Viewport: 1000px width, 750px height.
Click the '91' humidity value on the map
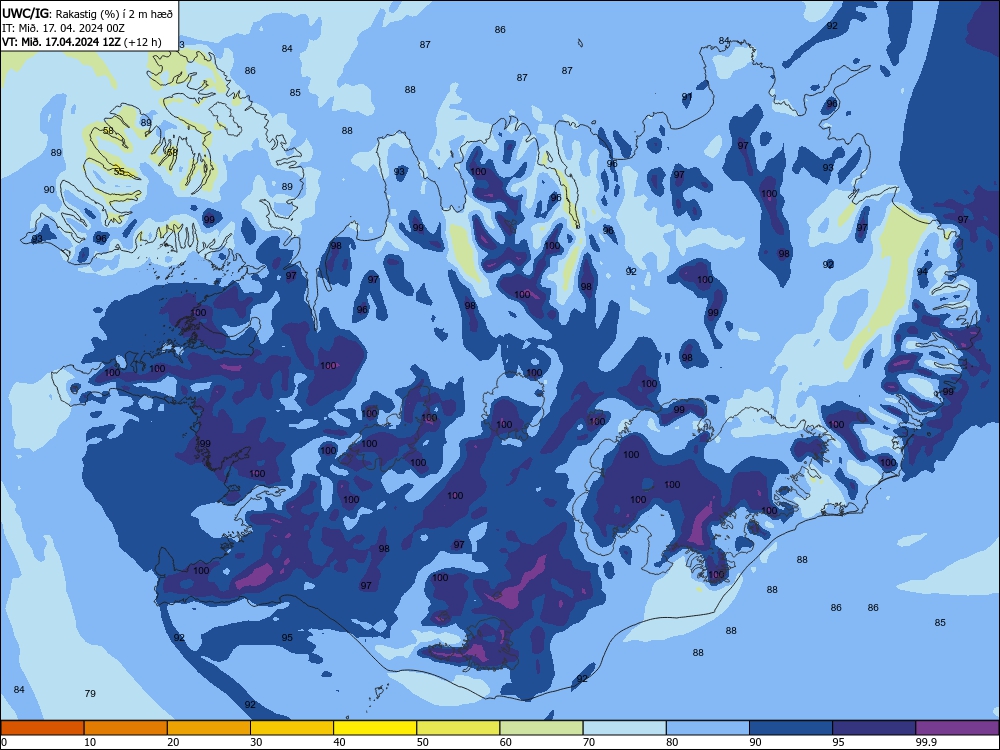tap(687, 97)
